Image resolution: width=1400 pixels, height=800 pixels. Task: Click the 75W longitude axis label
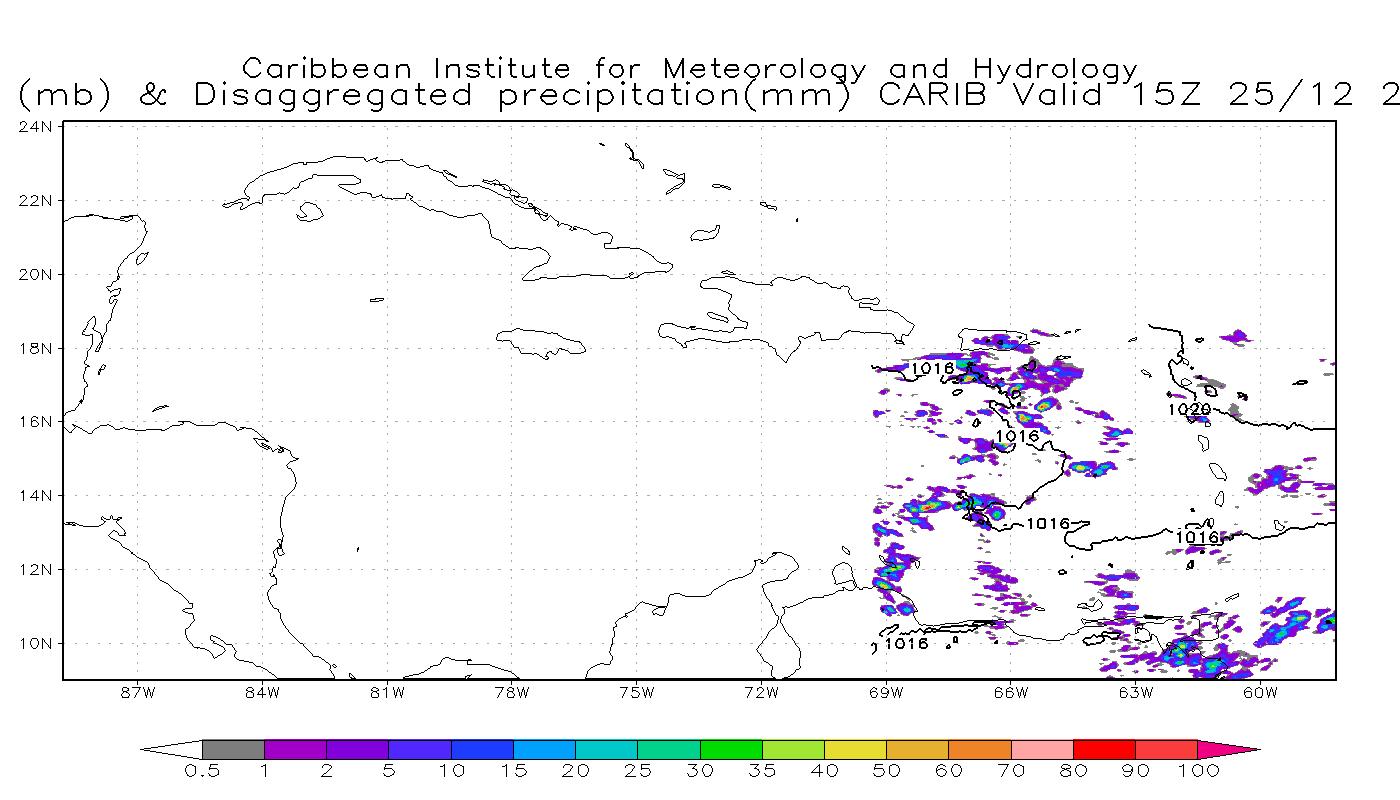(636, 692)
